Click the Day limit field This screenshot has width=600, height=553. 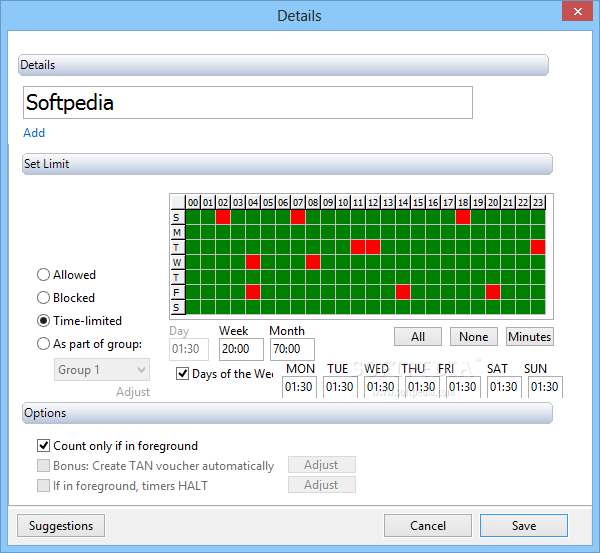[189, 349]
